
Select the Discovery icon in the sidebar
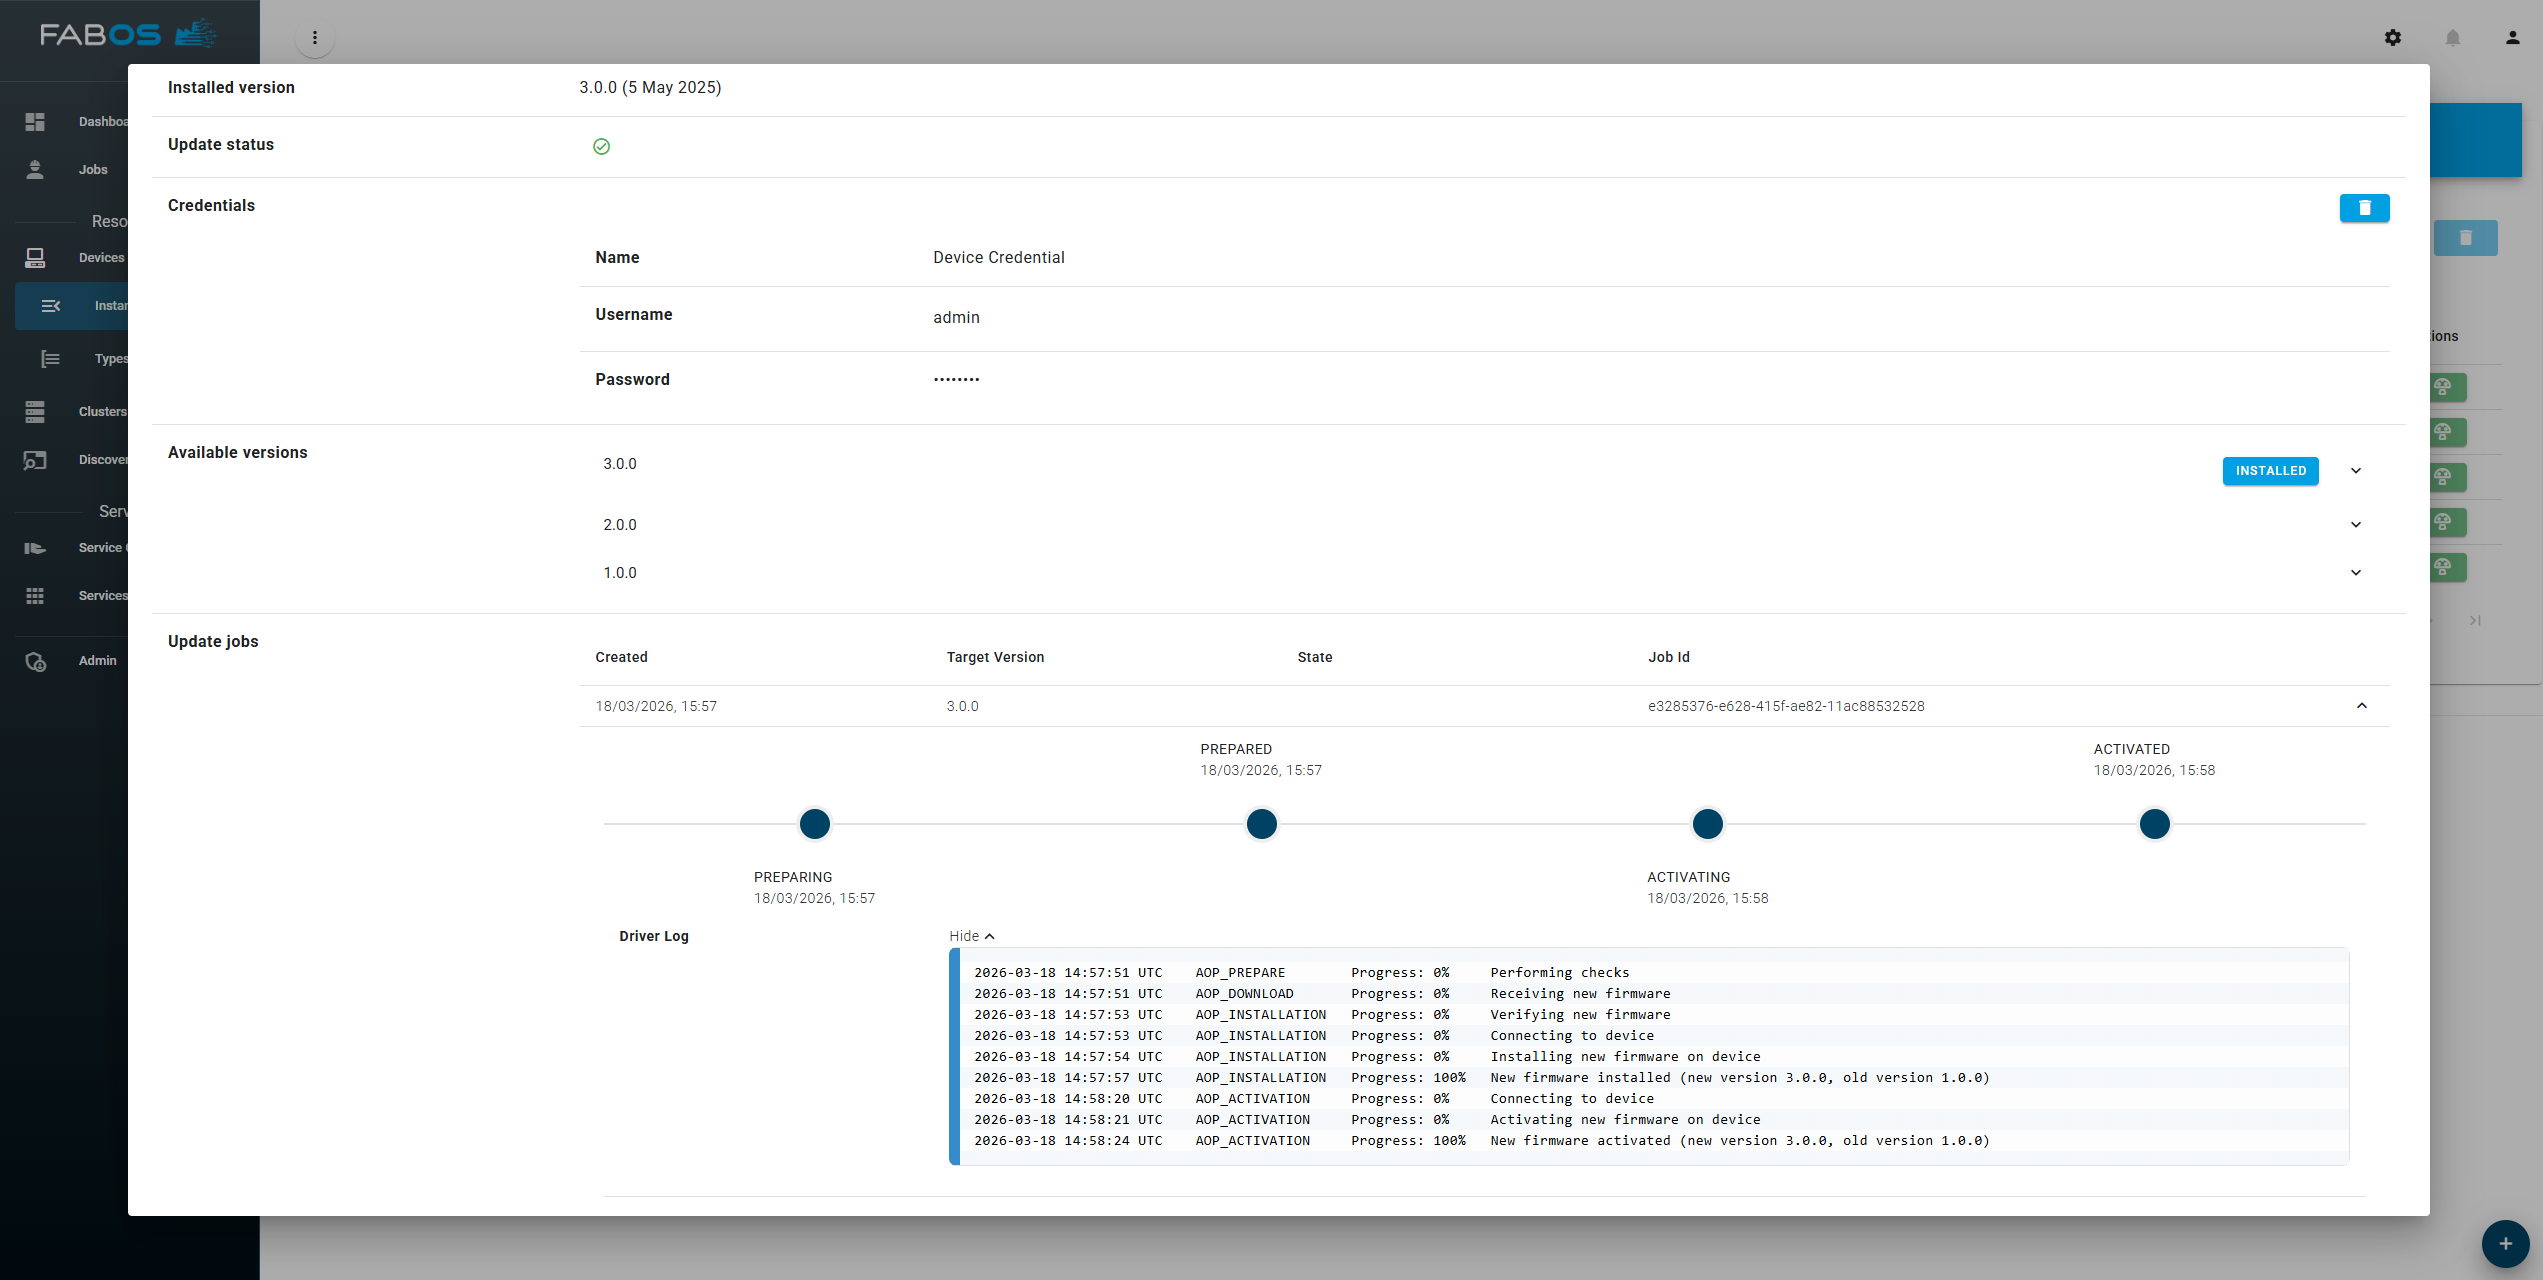[x=35, y=460]
